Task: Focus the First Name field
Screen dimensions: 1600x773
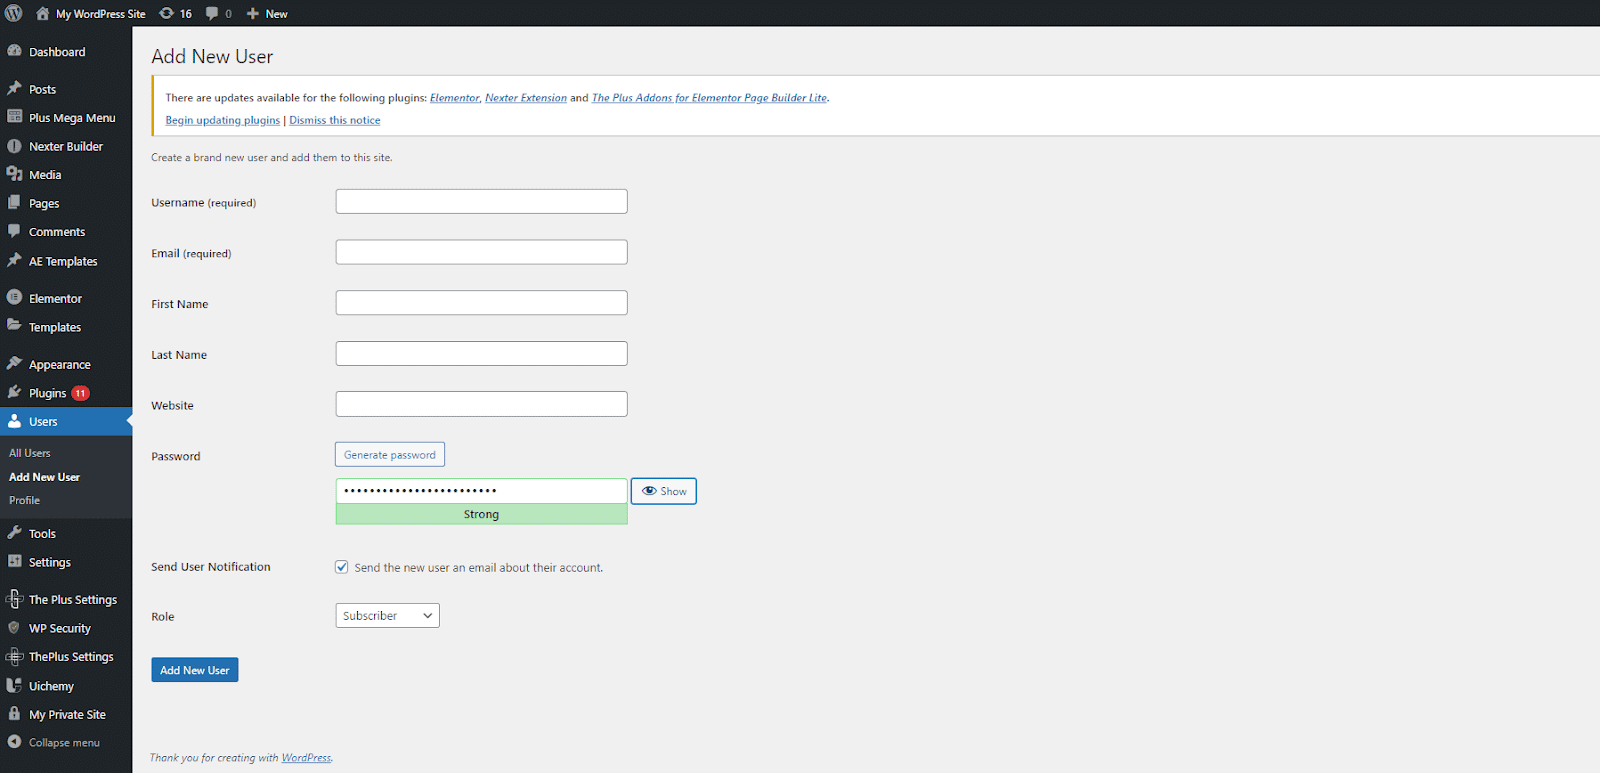Action: (x=481, y=303)
